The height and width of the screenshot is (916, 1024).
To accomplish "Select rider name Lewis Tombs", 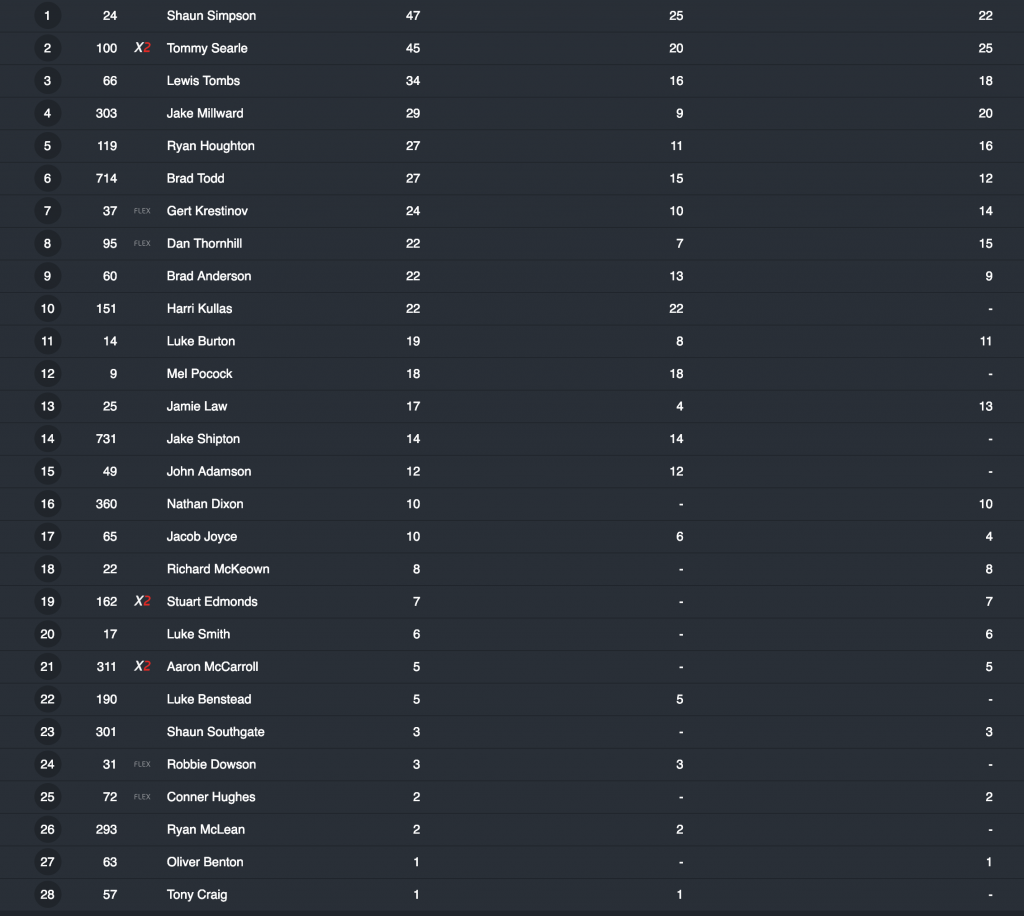I will click(203, 81).
